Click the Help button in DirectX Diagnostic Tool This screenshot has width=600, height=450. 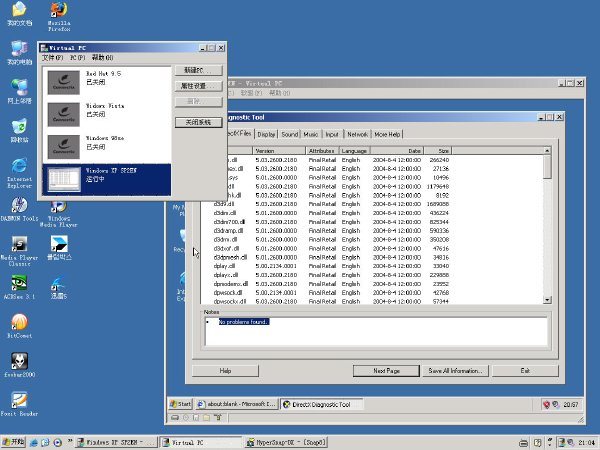pyautogui.click(x=225, y=371)
